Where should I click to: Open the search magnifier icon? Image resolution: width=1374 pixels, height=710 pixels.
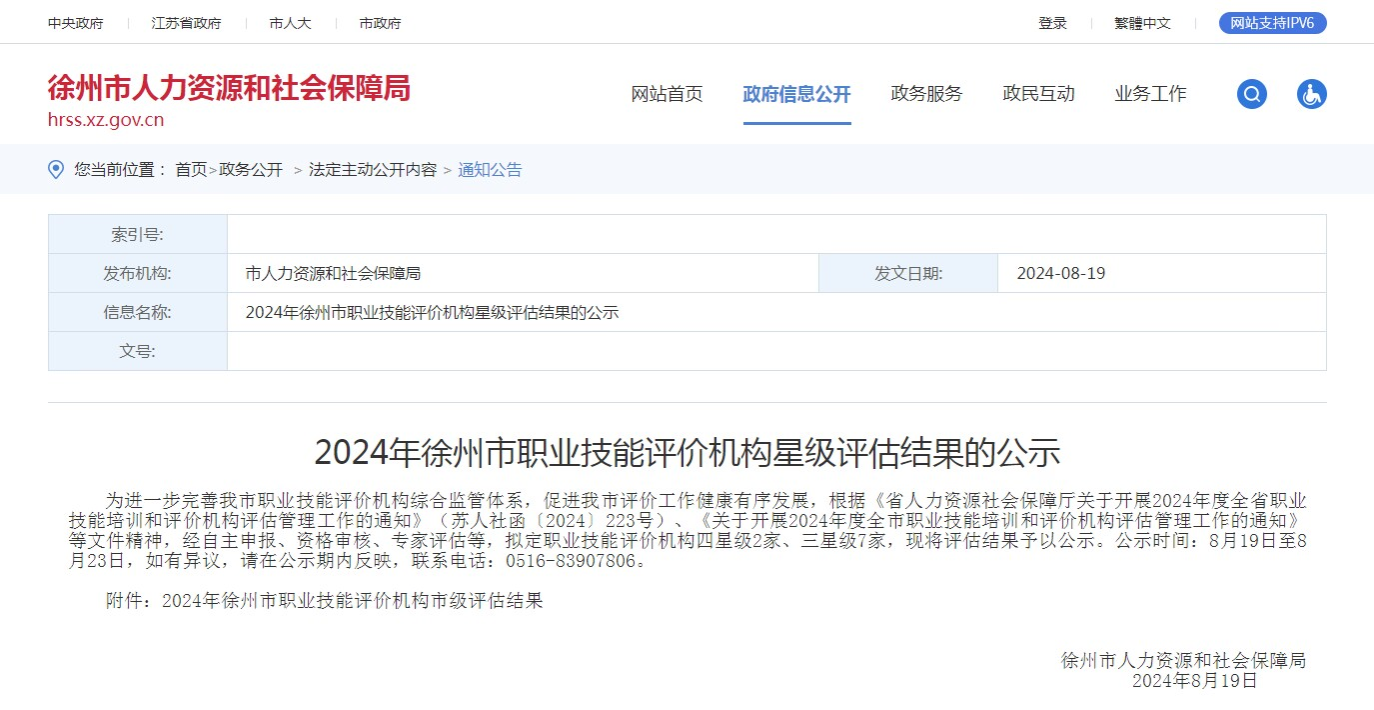(x=1252, y=95)
